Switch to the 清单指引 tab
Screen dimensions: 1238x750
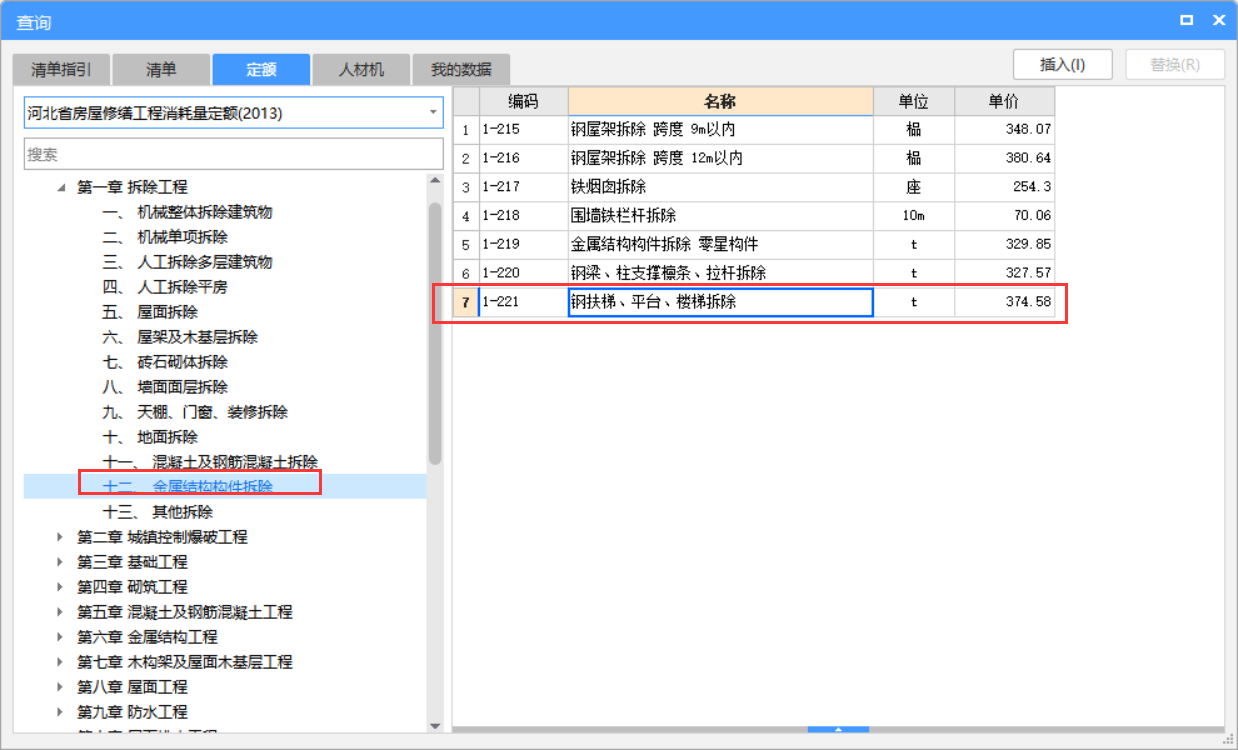click(x=61, y=70)
